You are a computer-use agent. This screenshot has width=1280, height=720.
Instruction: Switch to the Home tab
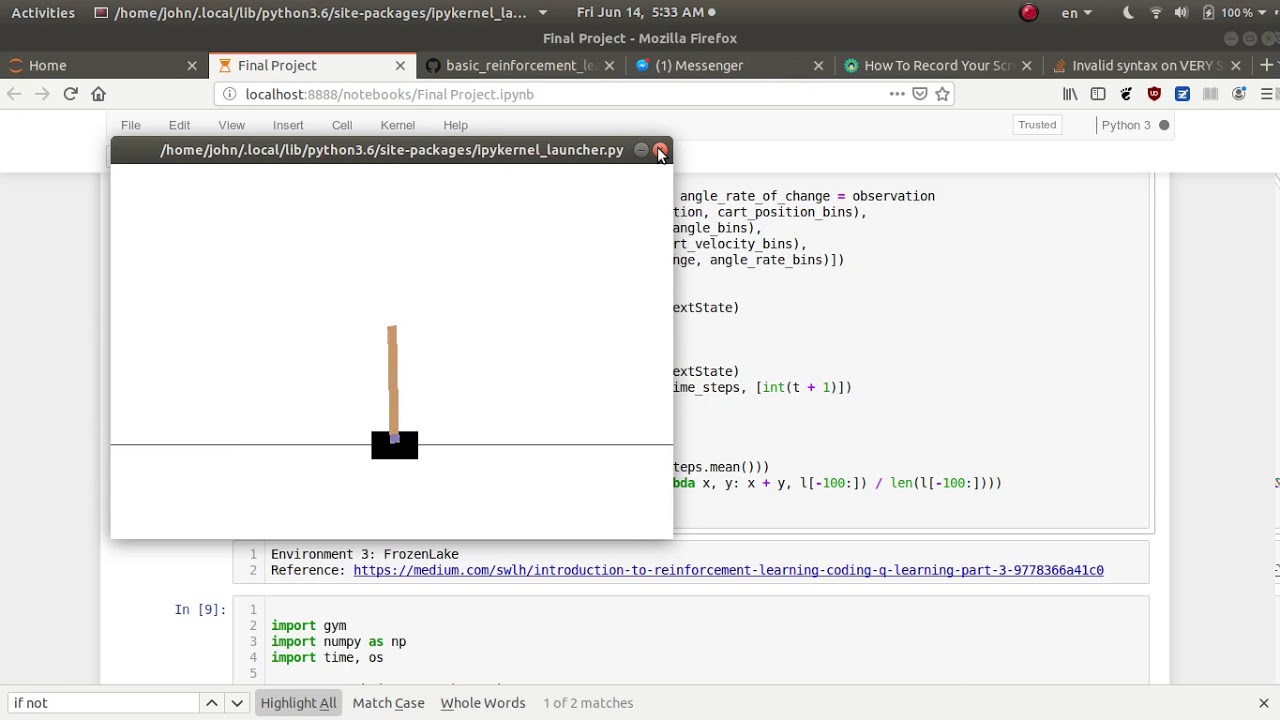[104, 65]
